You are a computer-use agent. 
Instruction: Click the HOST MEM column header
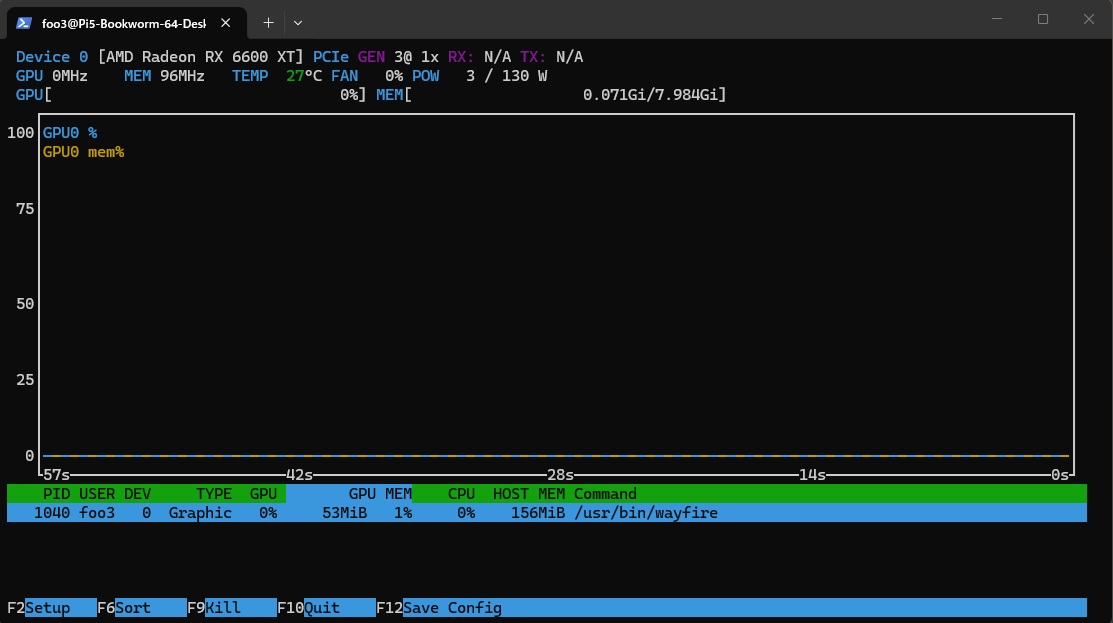tap(529, 494)
